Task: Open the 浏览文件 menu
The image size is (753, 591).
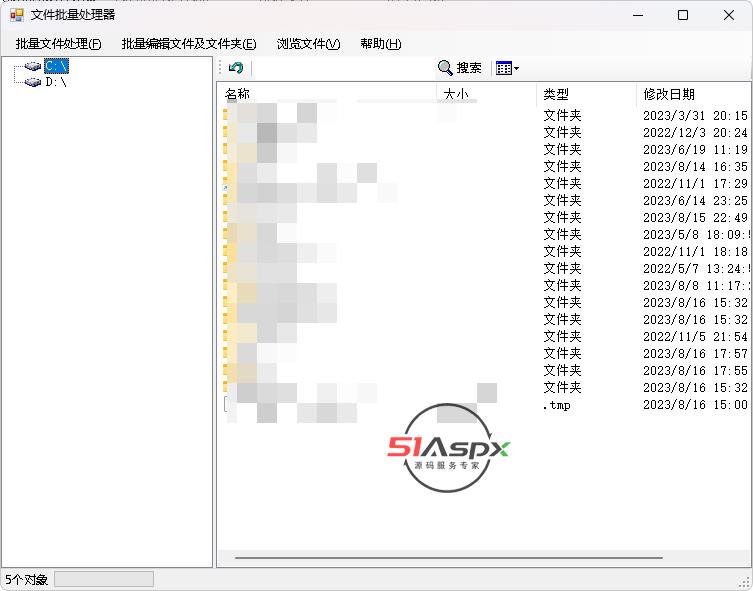Action: (x=308, y=44)
